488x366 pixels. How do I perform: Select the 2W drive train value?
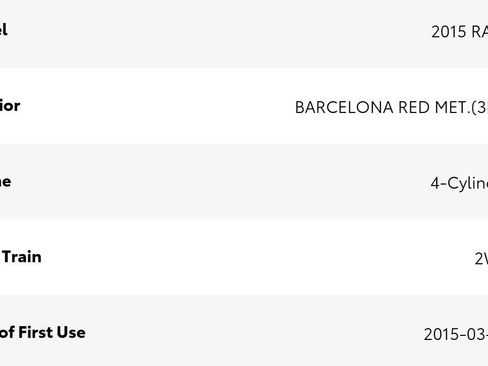click(481, 259)
